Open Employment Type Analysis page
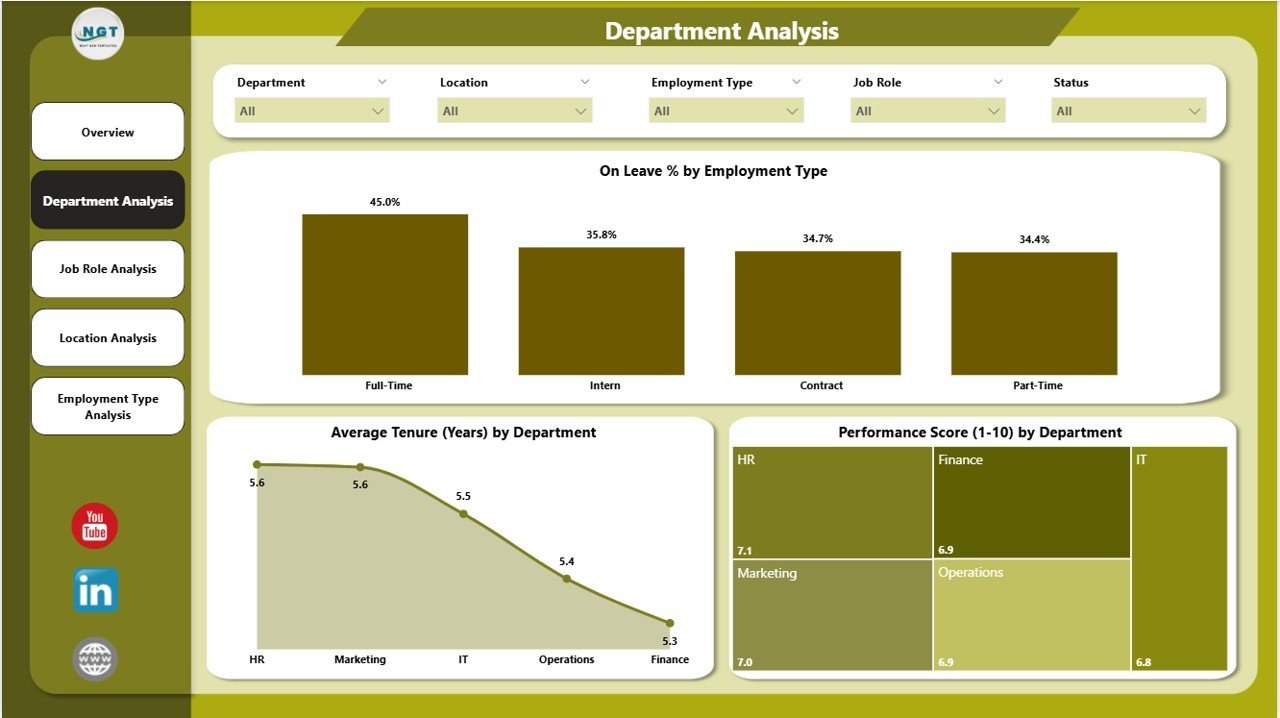This screenshot has width=1280, height=718. click(x=107, y=405)
